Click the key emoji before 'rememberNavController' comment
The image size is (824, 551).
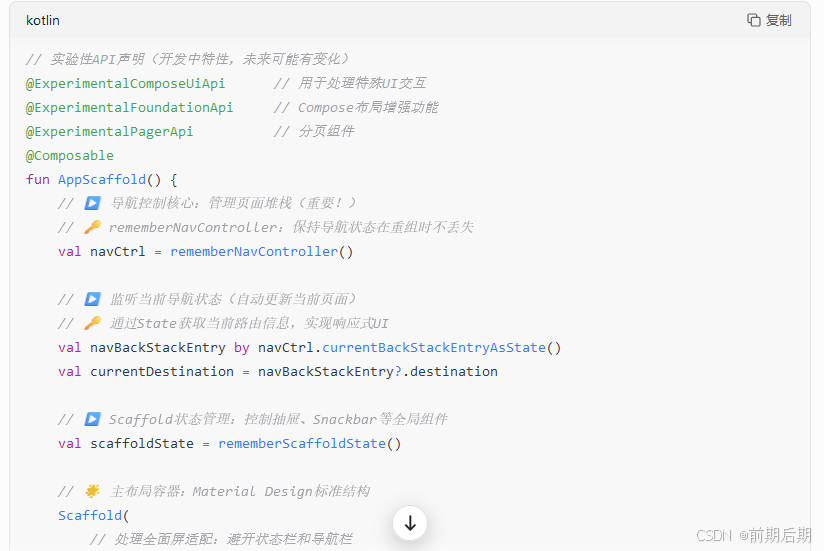[x=92, y=227]
